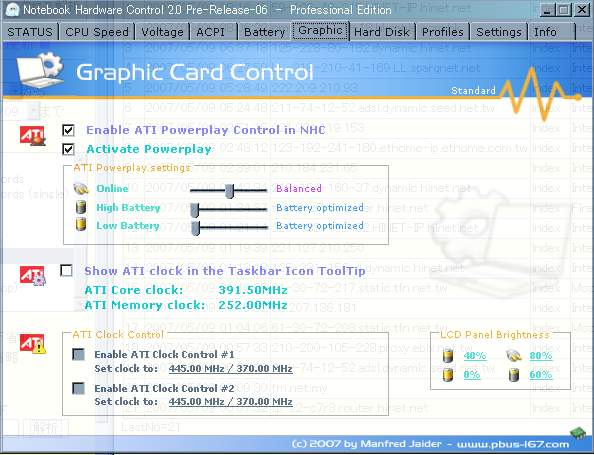Open the Hard Disk tab
The width and height of the screenshot is (594, 455).
pos(382,32)
